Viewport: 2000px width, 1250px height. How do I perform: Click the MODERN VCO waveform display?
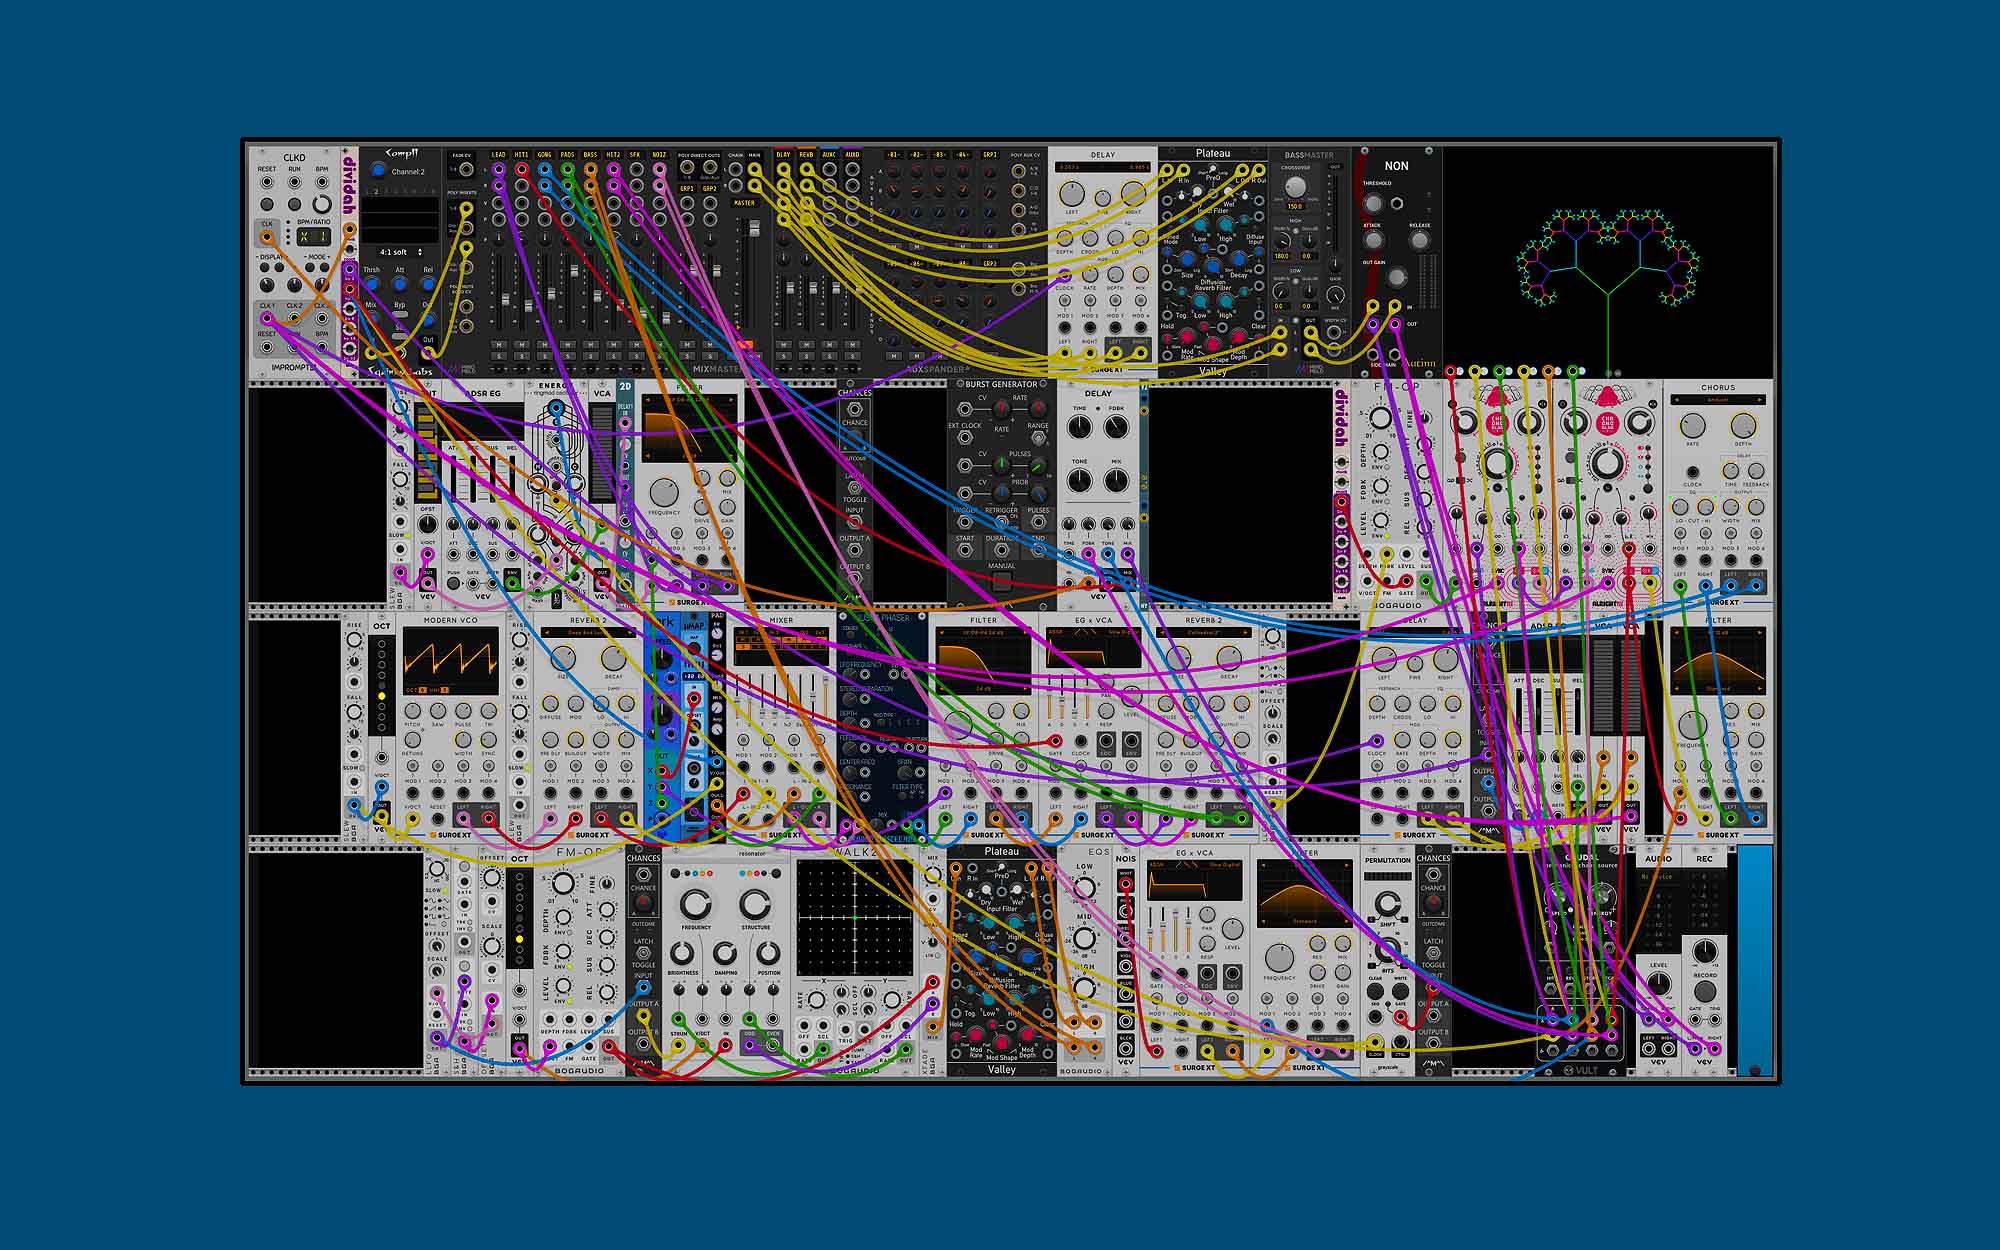[x=450, y=662]
